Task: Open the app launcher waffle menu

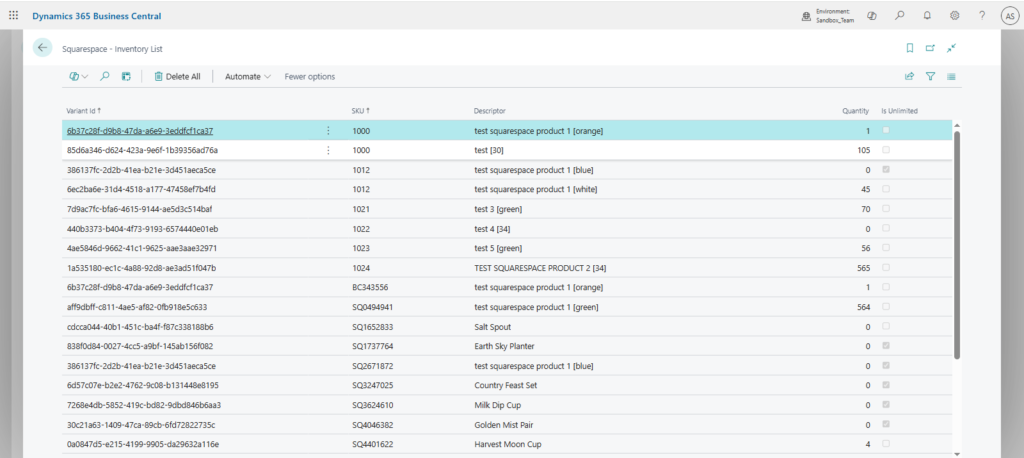Action: click(x=14, y=16)
